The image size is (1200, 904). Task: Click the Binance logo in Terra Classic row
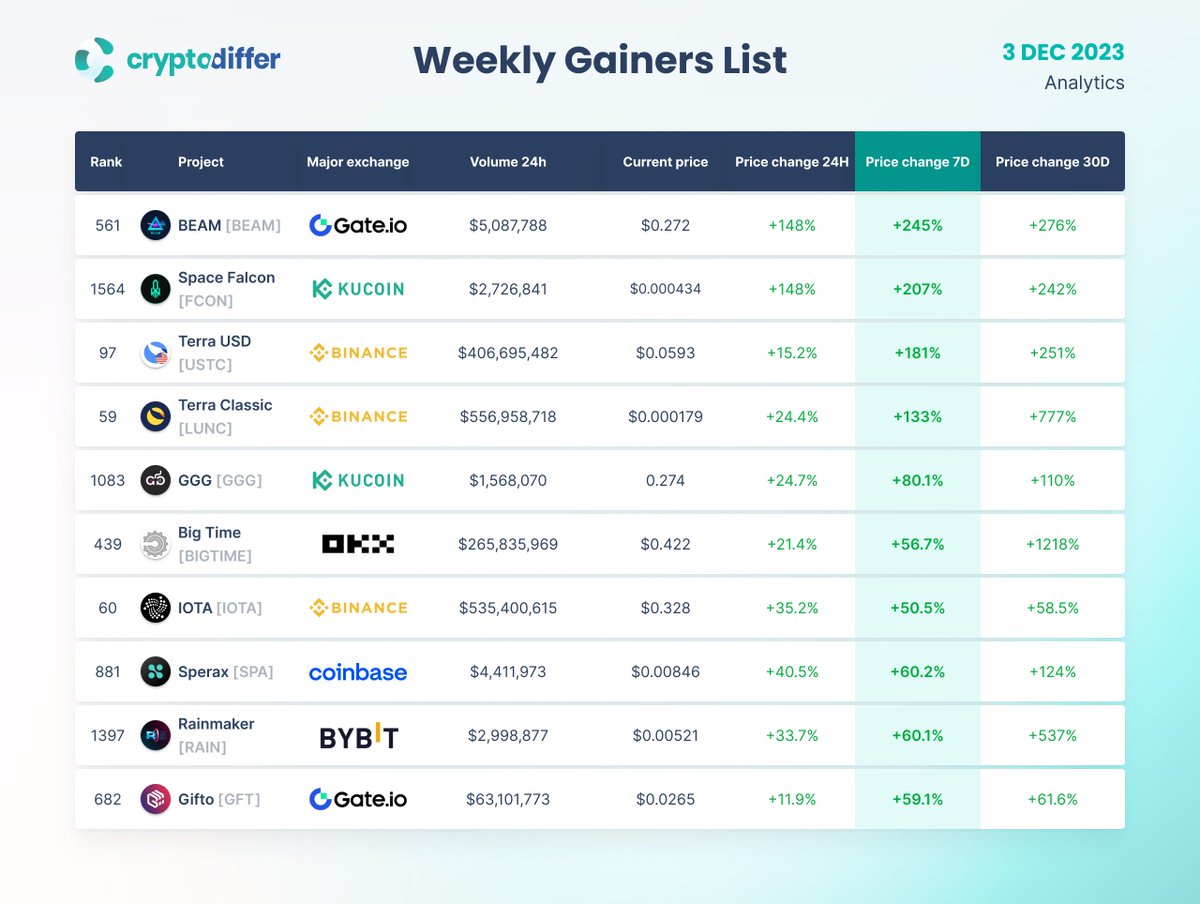point(358,416)
